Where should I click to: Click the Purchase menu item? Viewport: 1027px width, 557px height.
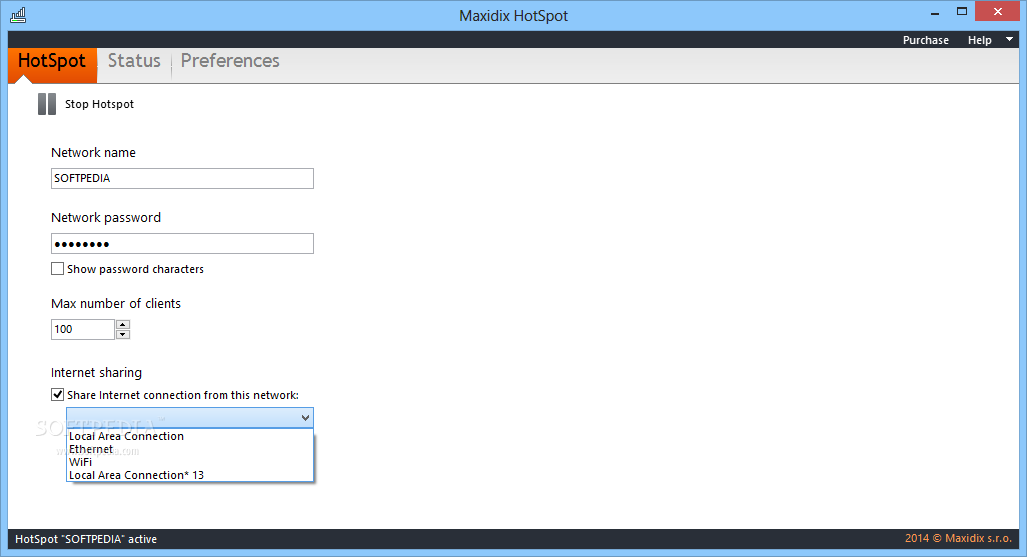925,40
